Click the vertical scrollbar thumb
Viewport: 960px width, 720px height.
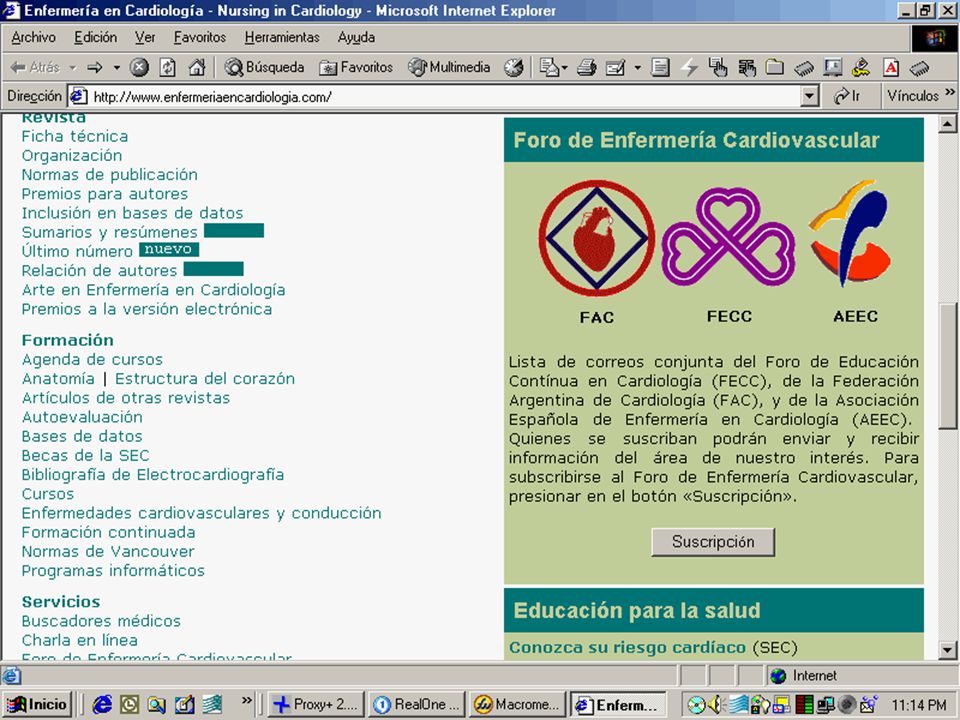(947, 365)
